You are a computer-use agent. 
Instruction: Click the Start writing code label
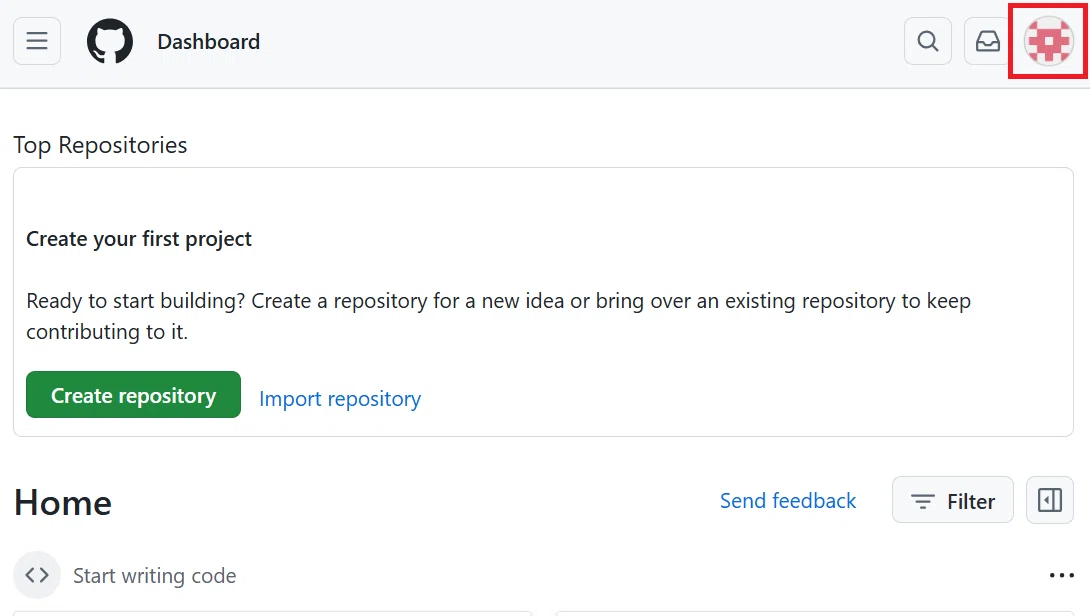[x=154, y=576]
